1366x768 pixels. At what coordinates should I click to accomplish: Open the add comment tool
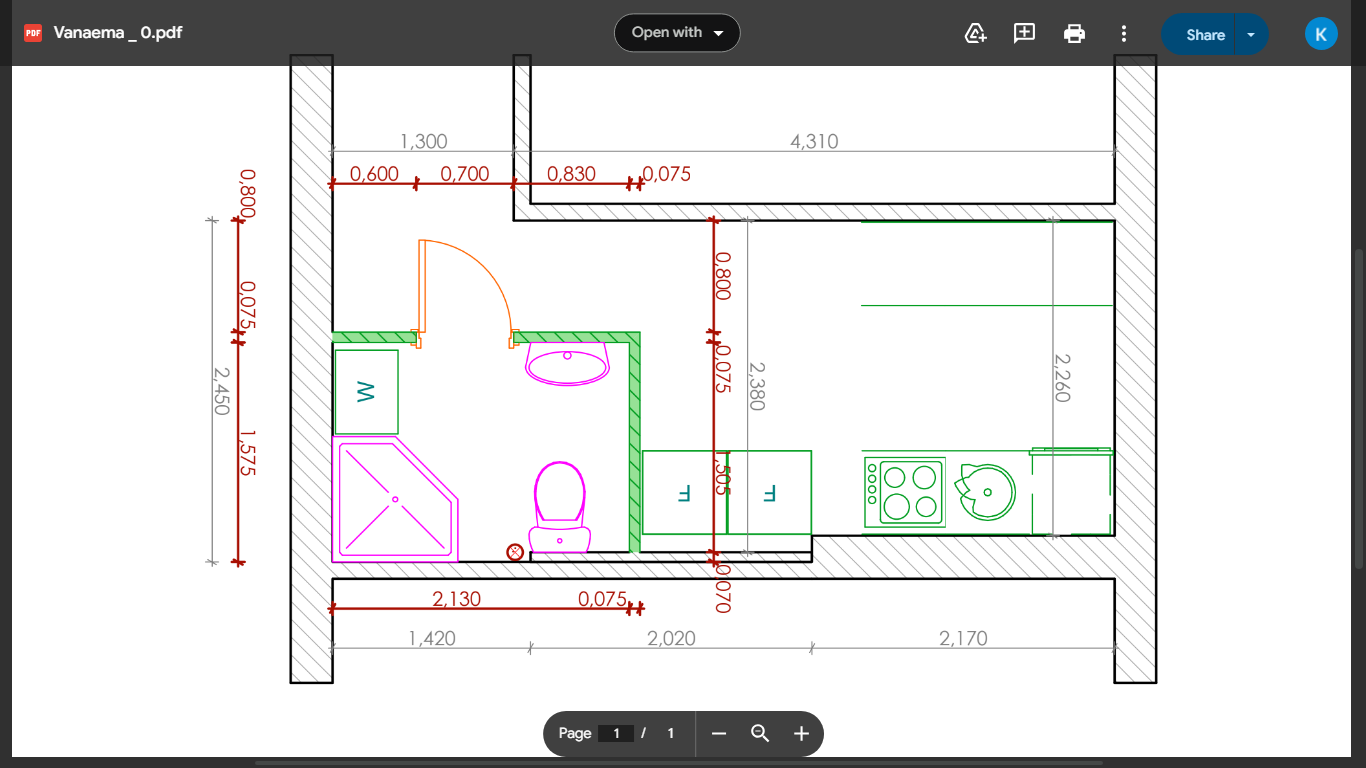(x=1024, y=33)
